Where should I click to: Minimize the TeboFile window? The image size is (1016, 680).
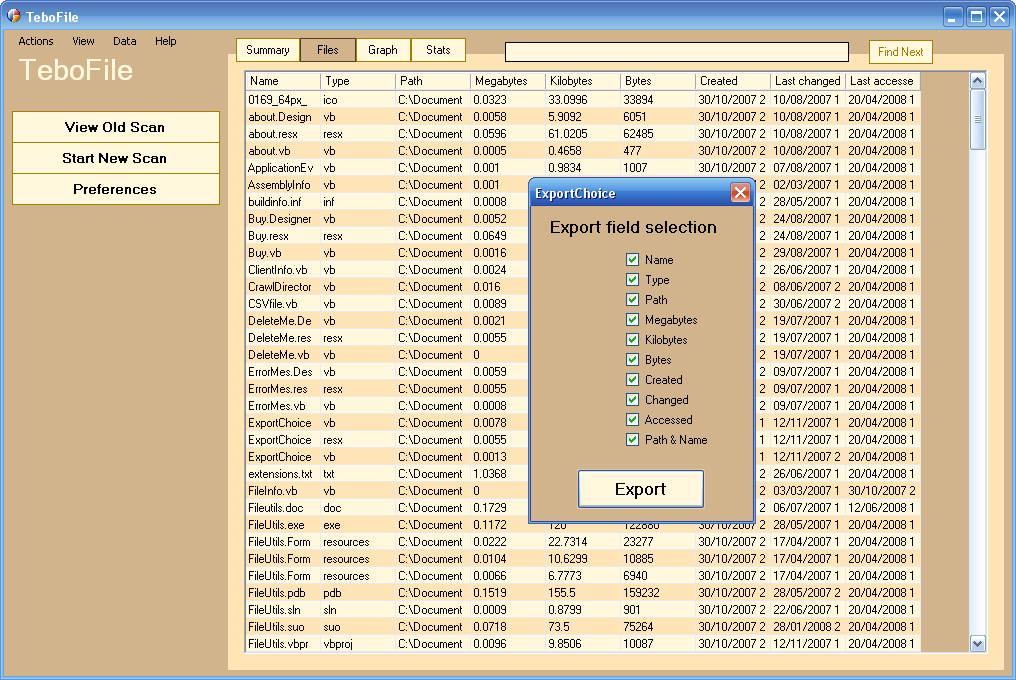[952, 16]
